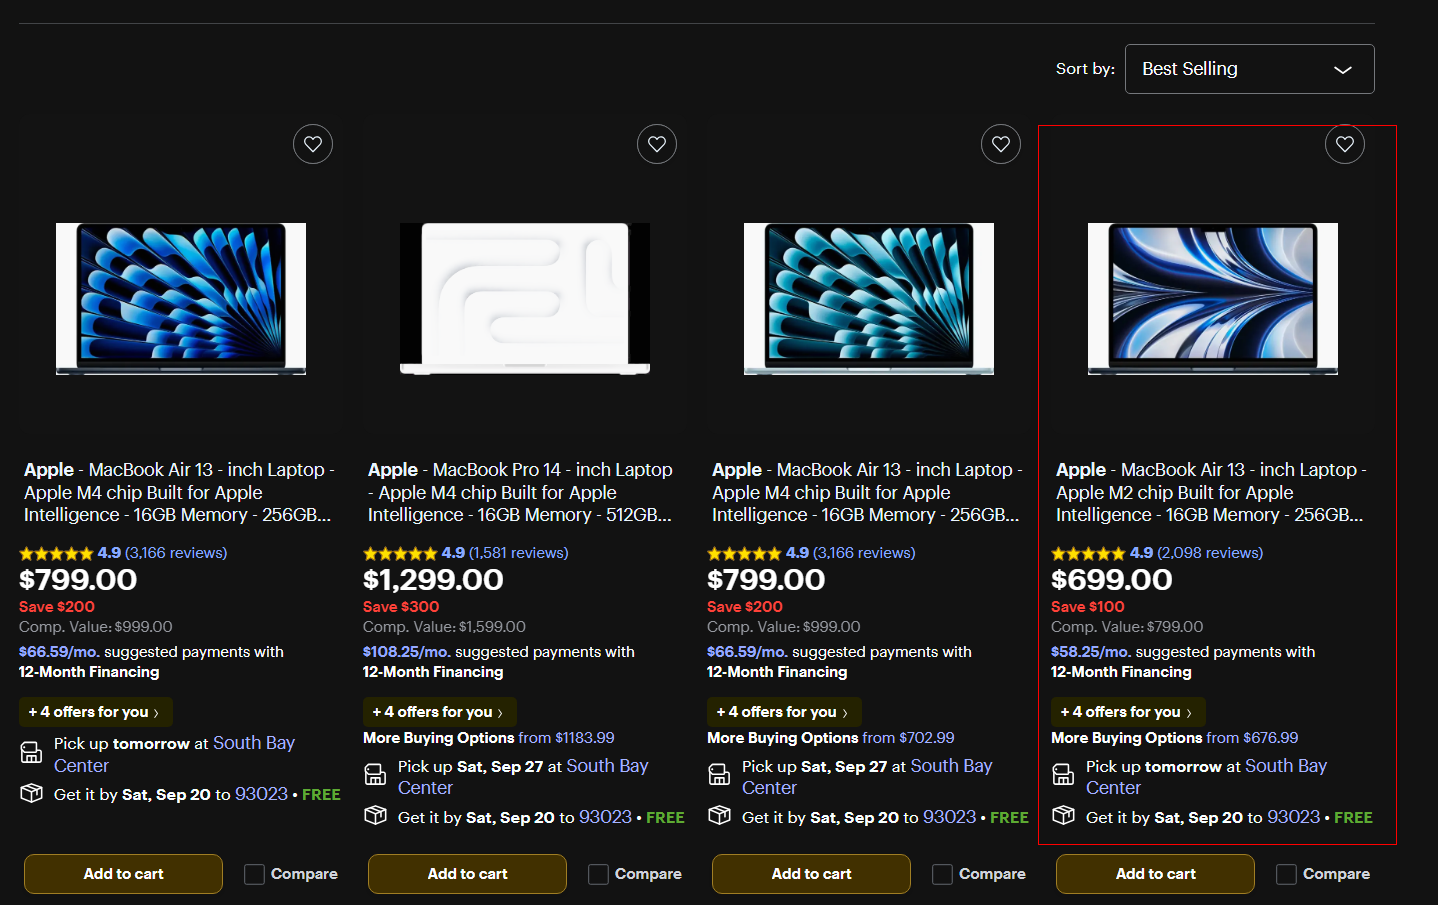Change ZIP code 93023 on the MacBook Pro card
Image resolution: width=1438 pixels, height=905 pixels.
point(605,817)
